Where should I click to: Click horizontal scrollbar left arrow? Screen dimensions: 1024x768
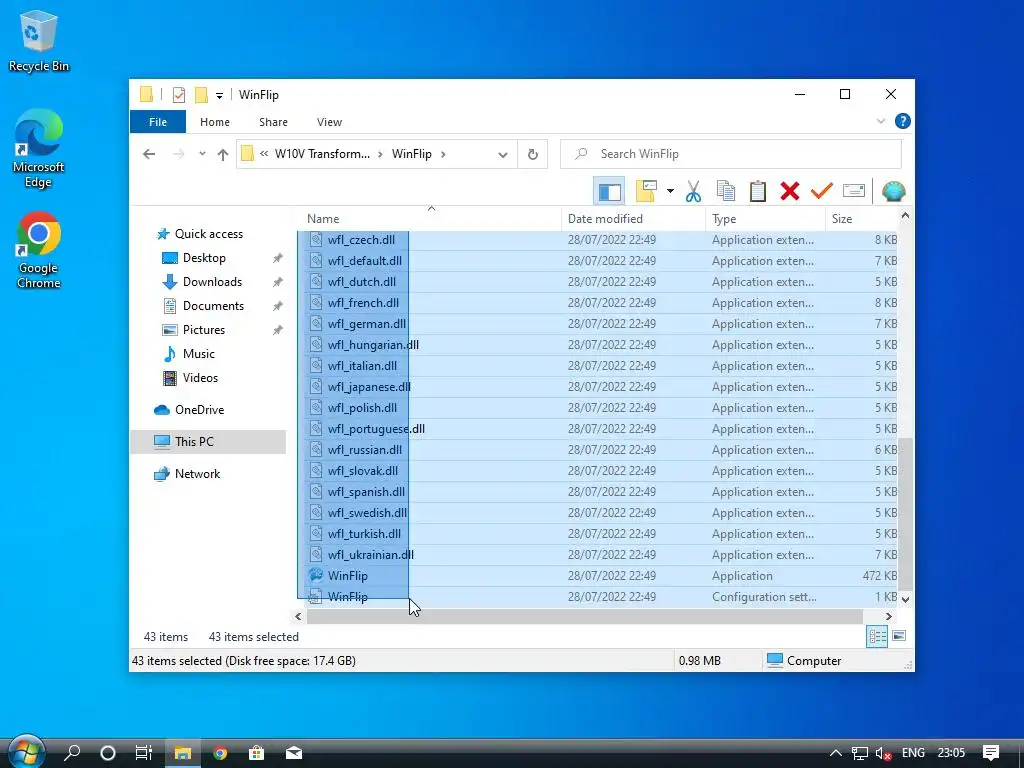pyautogui.click(x=298, y=616)
